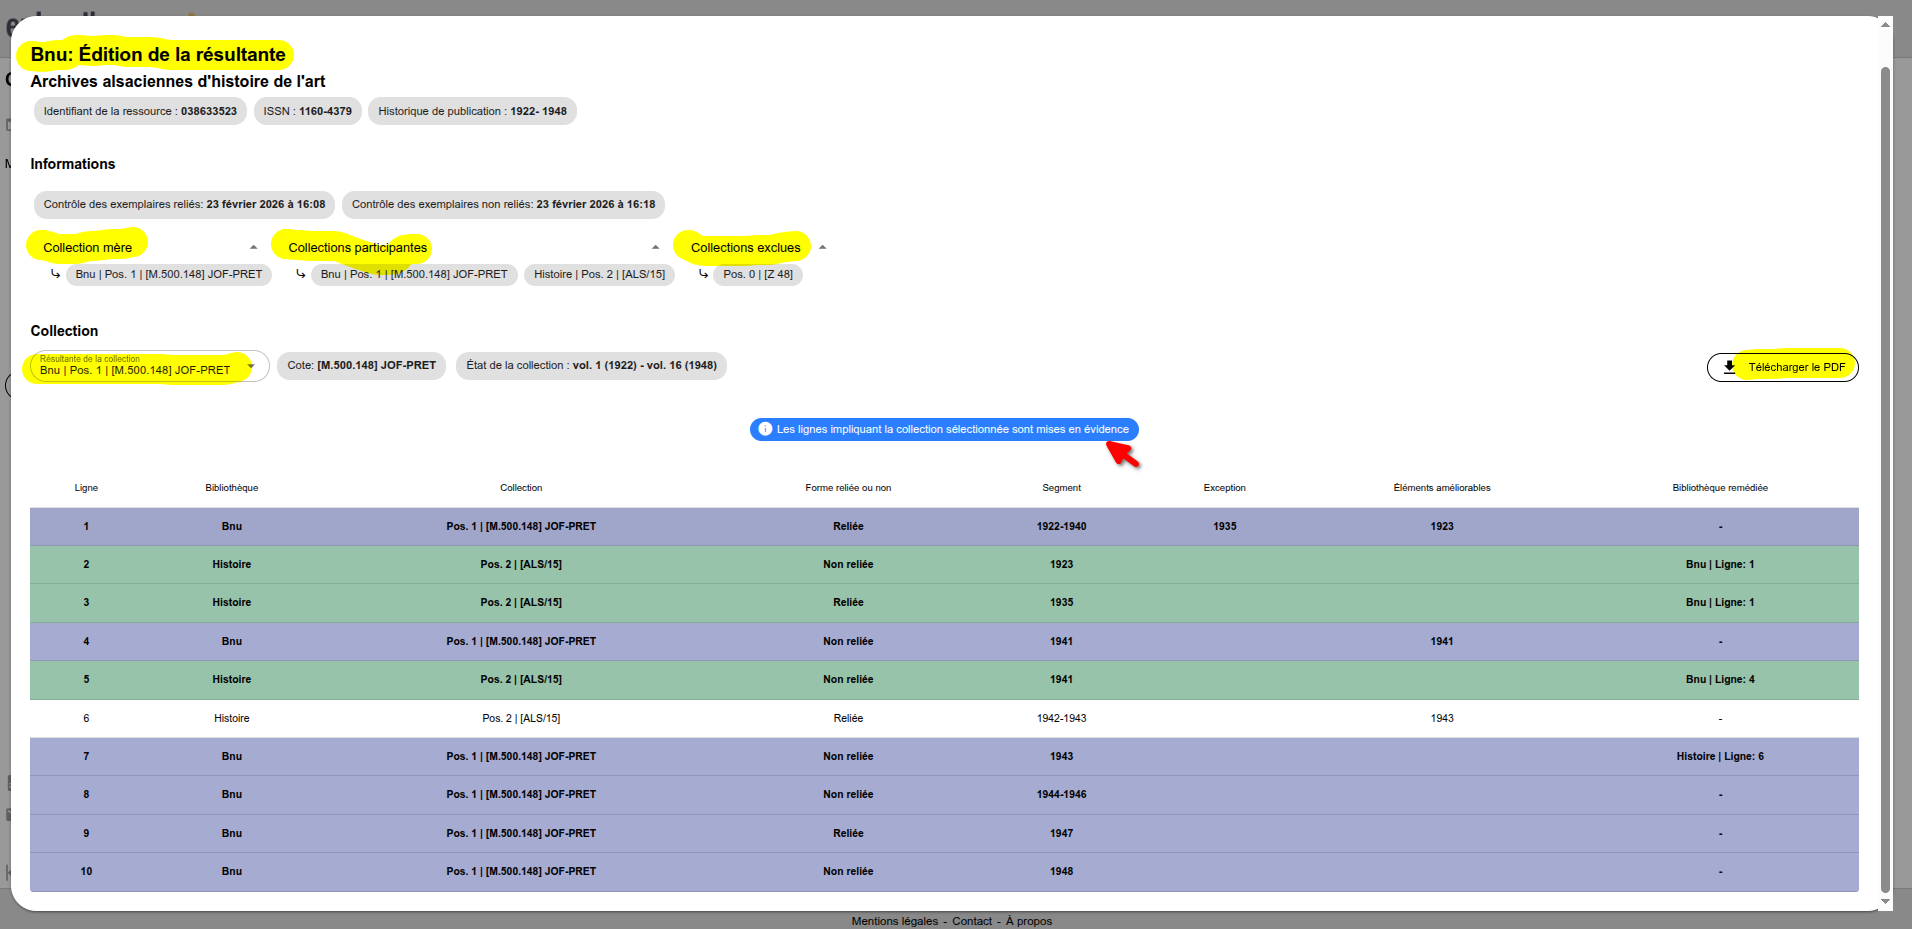Click the arrow icon under Collections exclues
The height and width of the screenshot is (929, 1912).
(x=703, y=274)
